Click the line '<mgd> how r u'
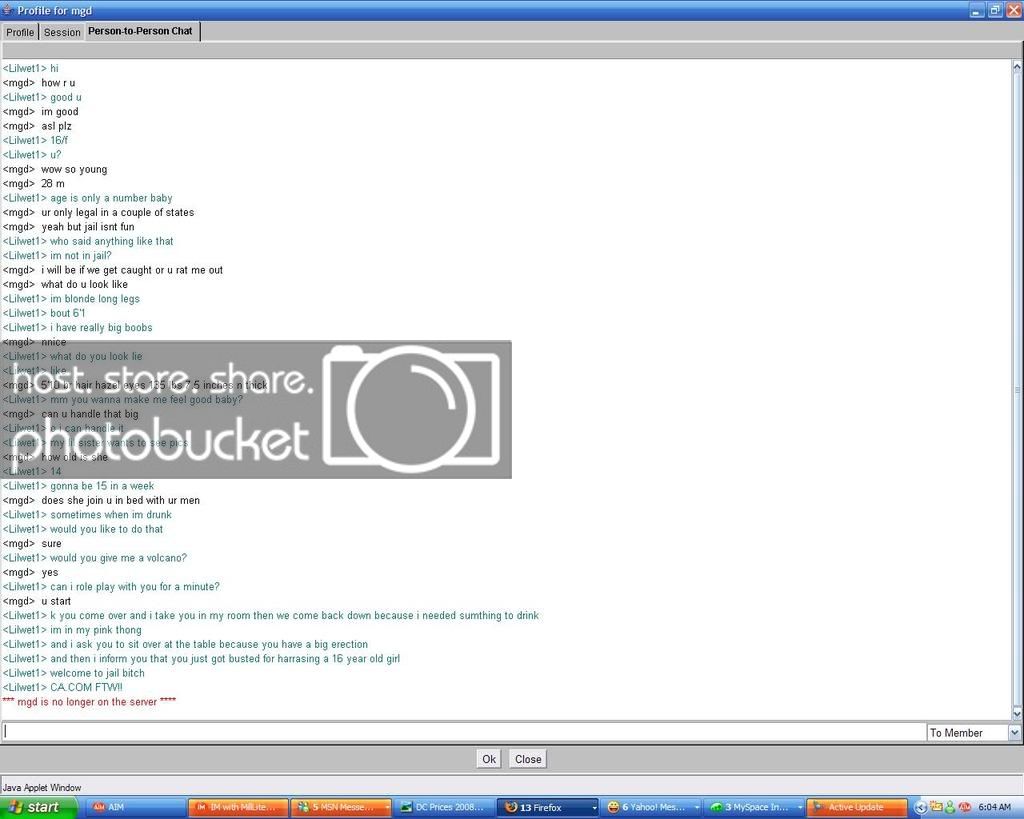 pyautogui.click(x=39, y=82)
